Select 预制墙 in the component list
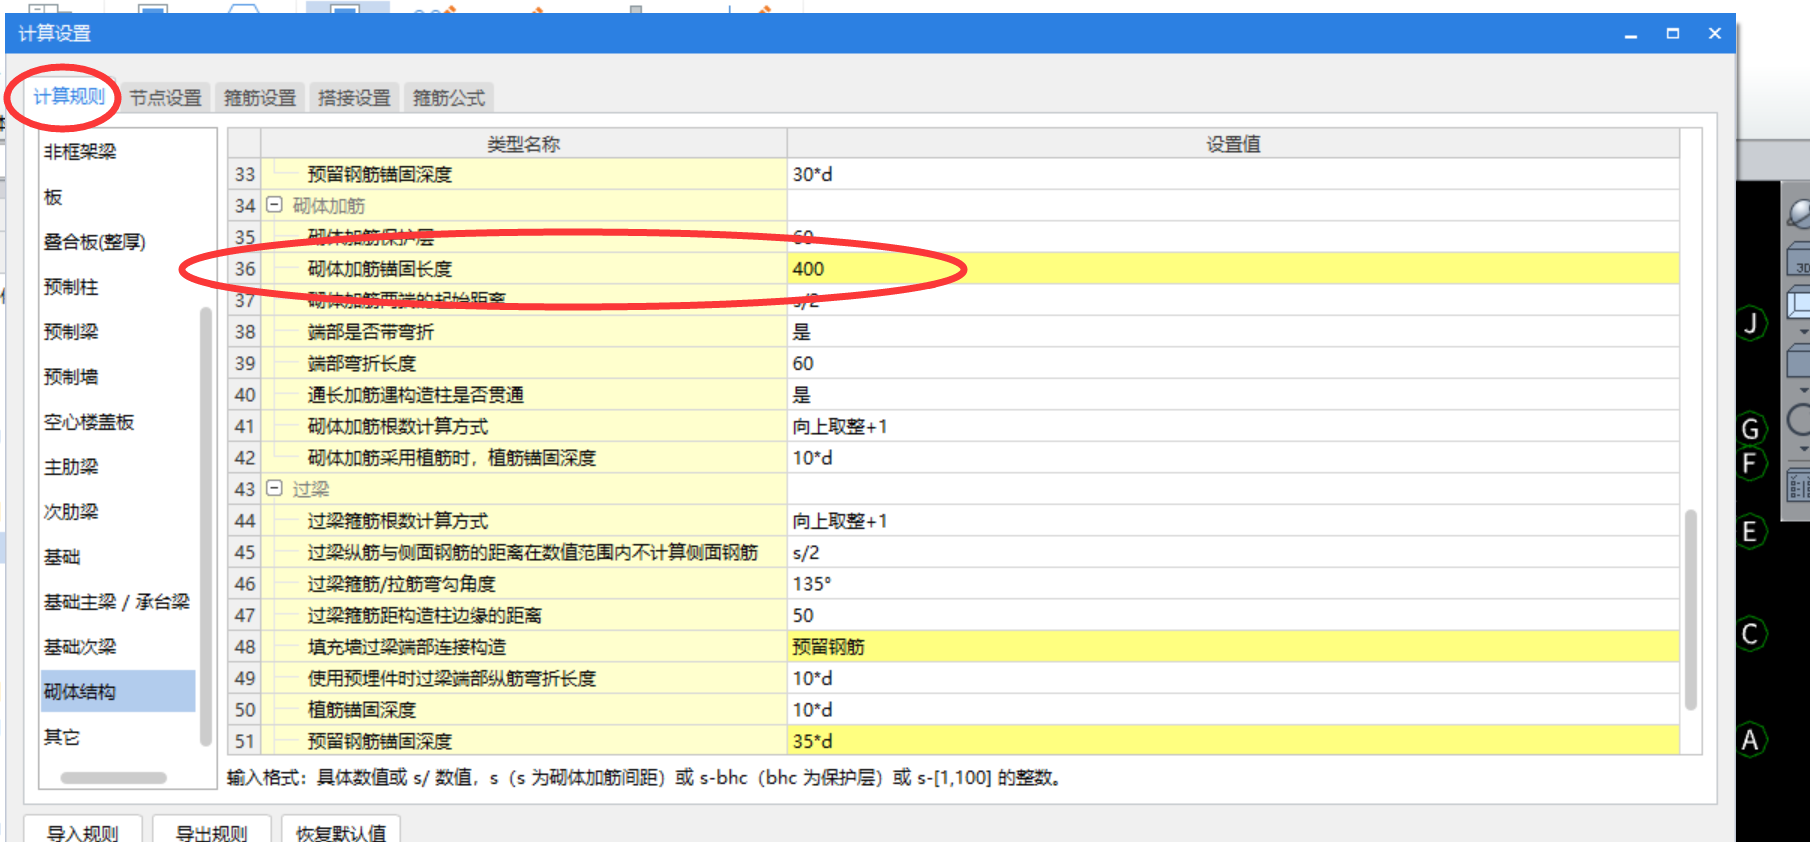The height and width of the screenshot is (842, 1810). click(71, 377)
